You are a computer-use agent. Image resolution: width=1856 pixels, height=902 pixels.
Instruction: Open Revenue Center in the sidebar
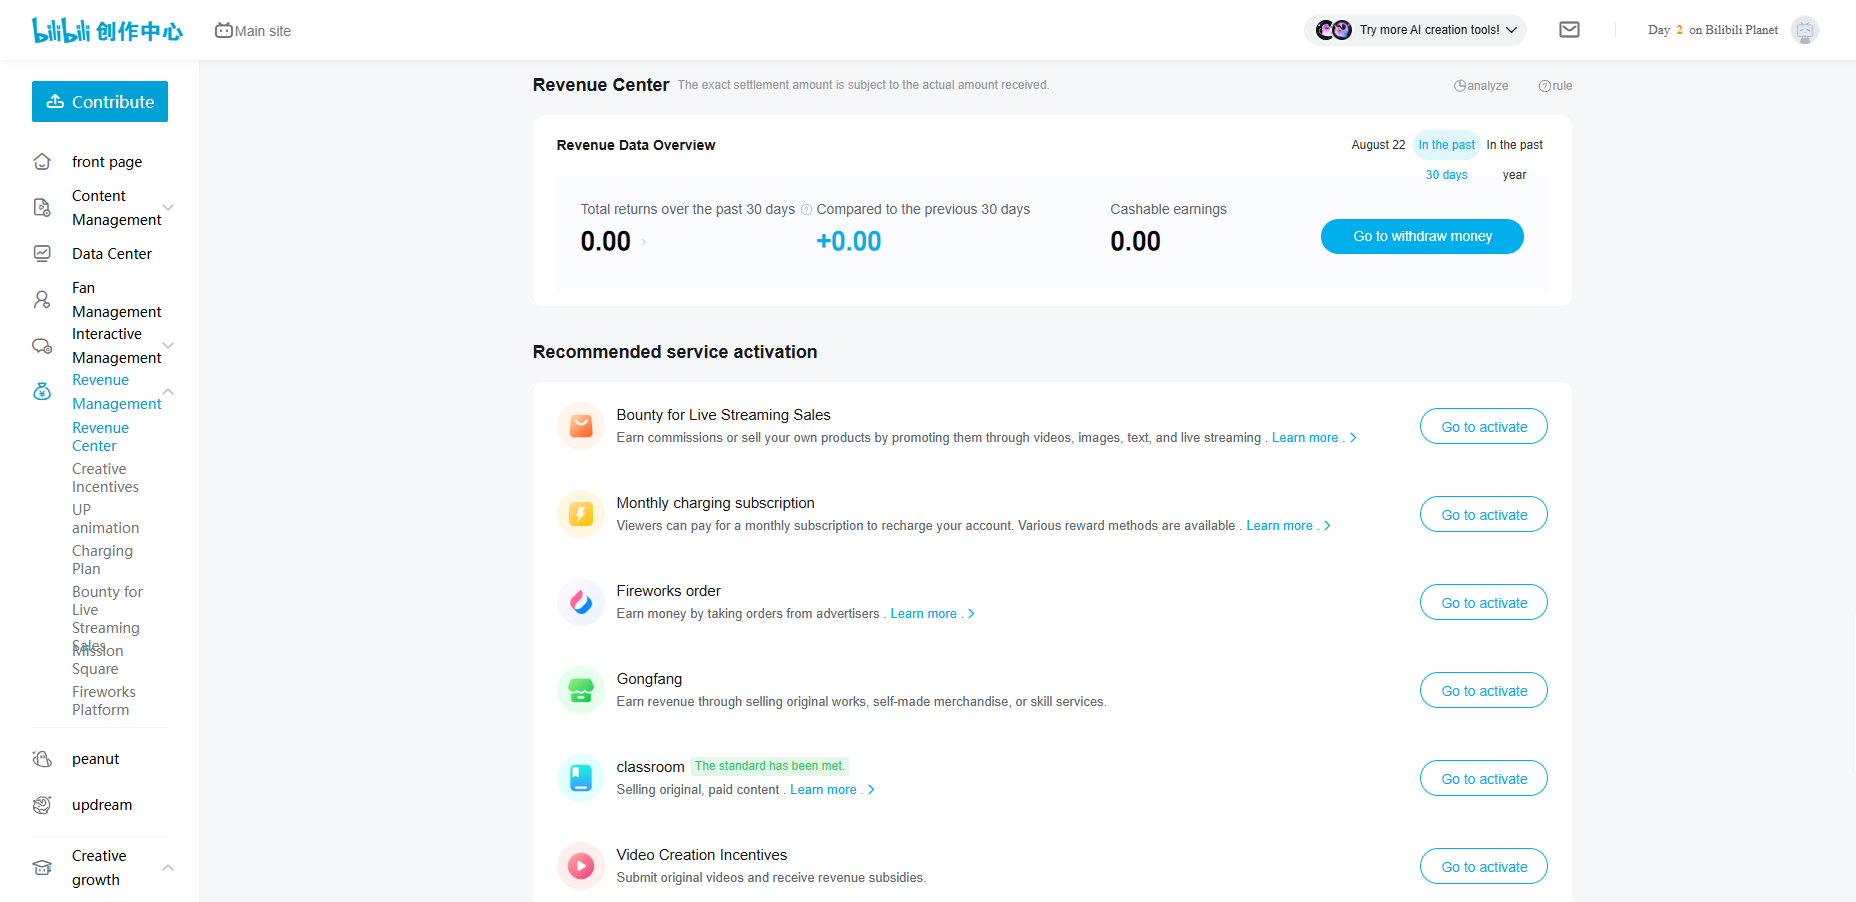(x=100, y=437)
